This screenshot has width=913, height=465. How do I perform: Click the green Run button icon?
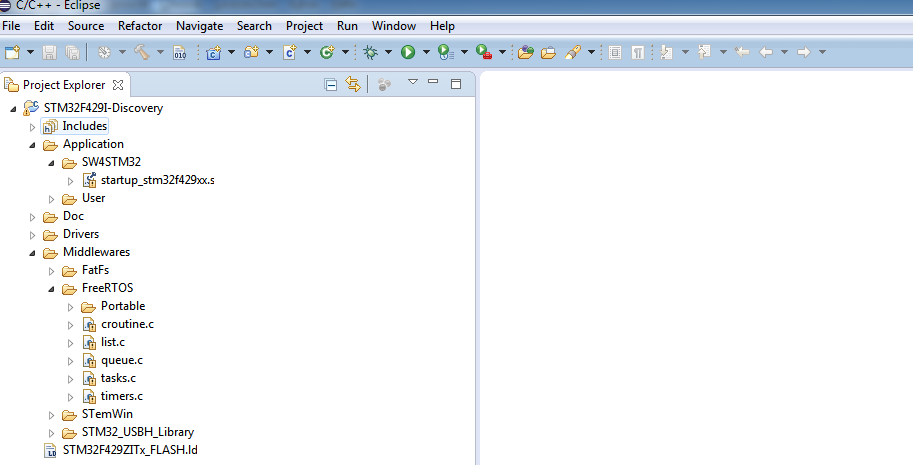(x=408, y=52)
